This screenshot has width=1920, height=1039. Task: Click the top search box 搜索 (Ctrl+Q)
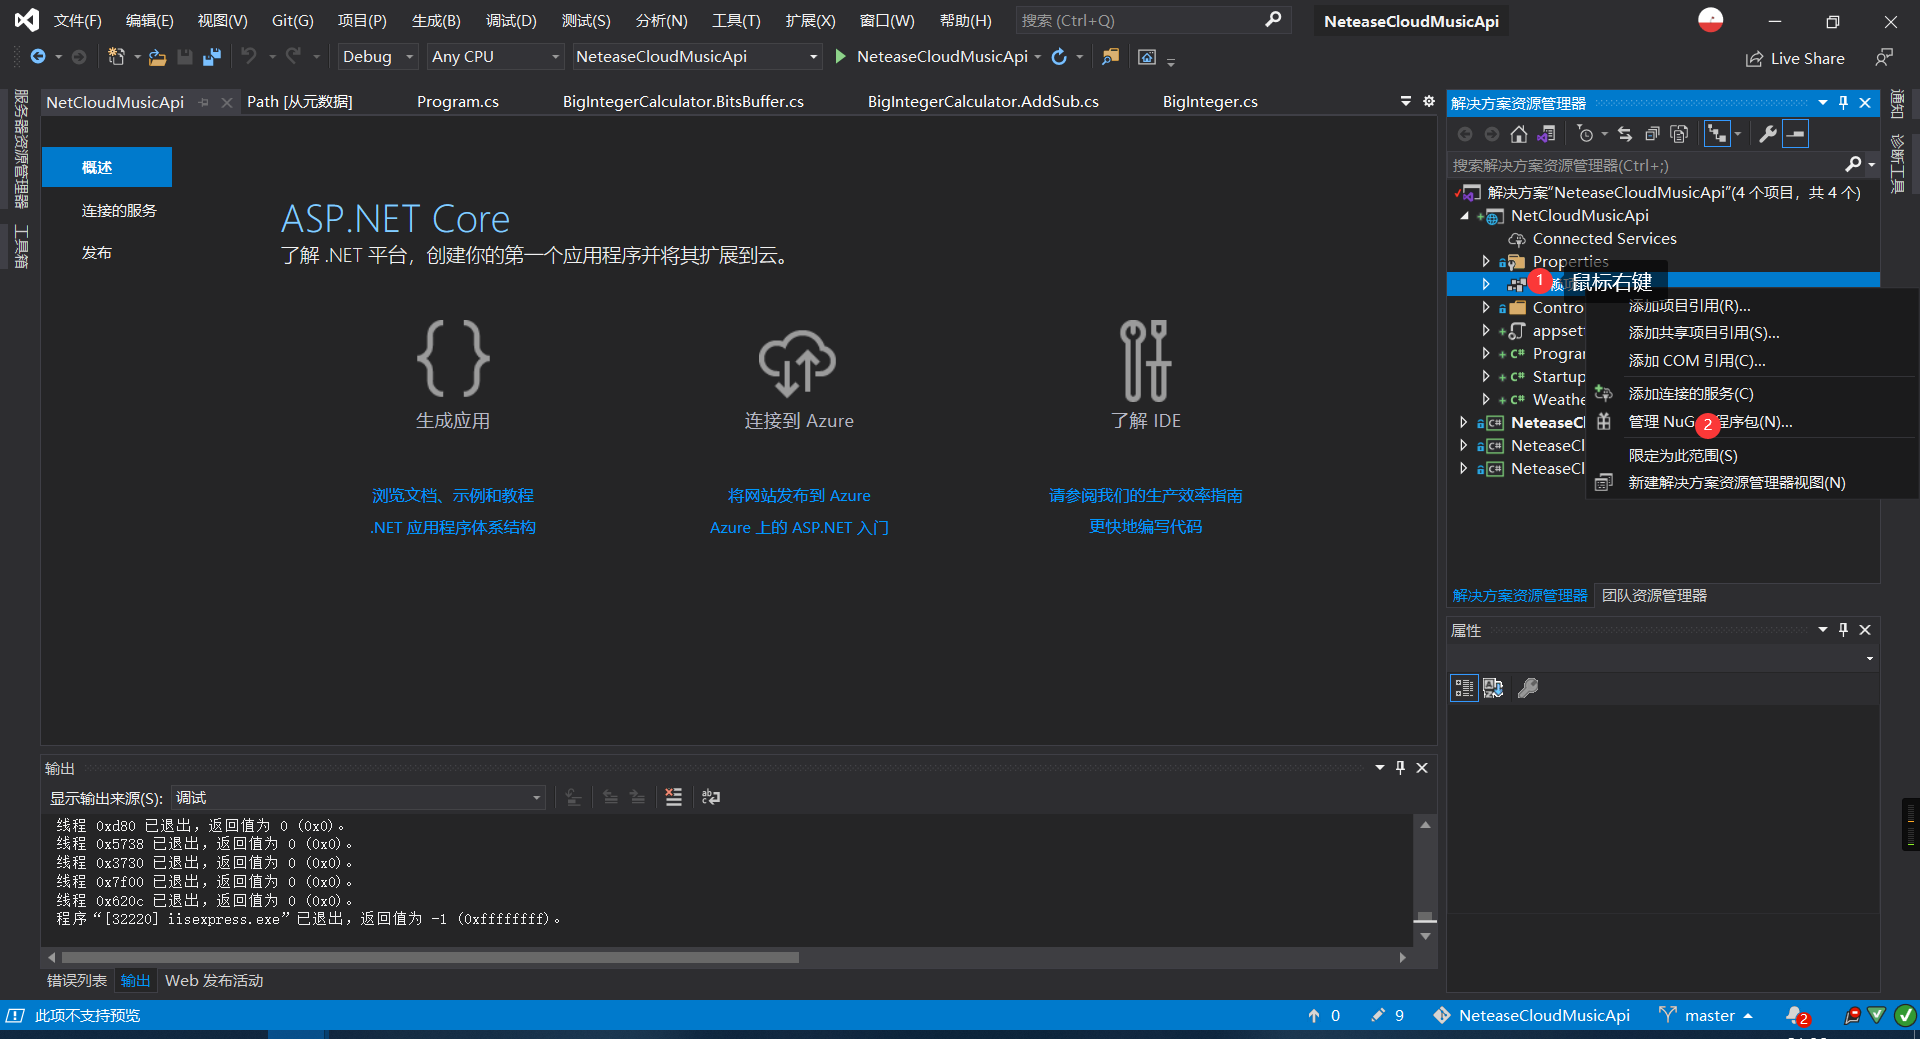pos(1152,20)
